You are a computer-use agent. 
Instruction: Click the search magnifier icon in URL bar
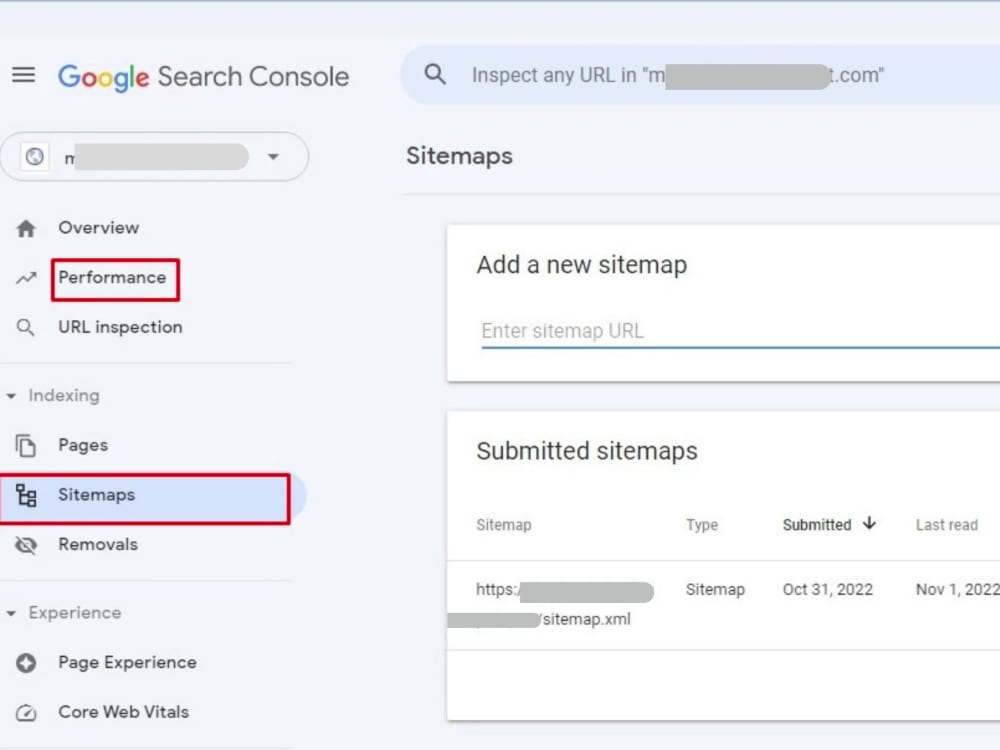click(435, 75)
